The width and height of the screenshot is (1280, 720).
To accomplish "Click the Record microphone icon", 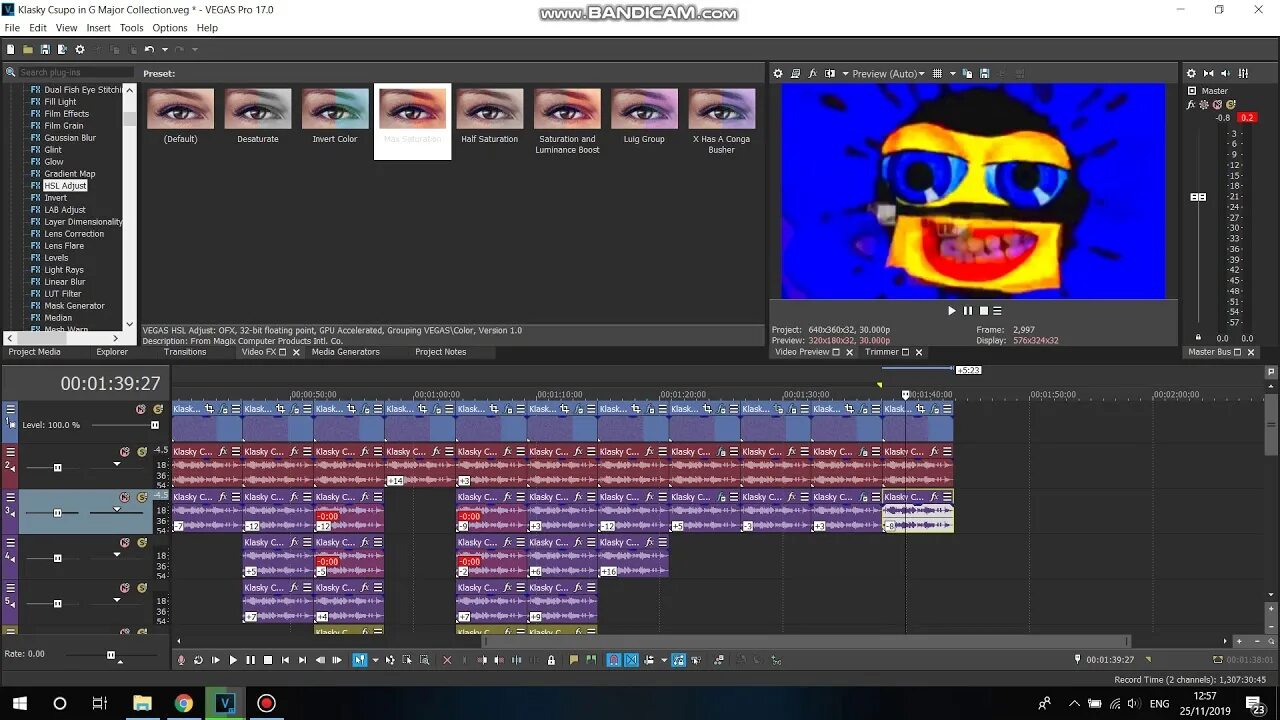I will point(181,660).
